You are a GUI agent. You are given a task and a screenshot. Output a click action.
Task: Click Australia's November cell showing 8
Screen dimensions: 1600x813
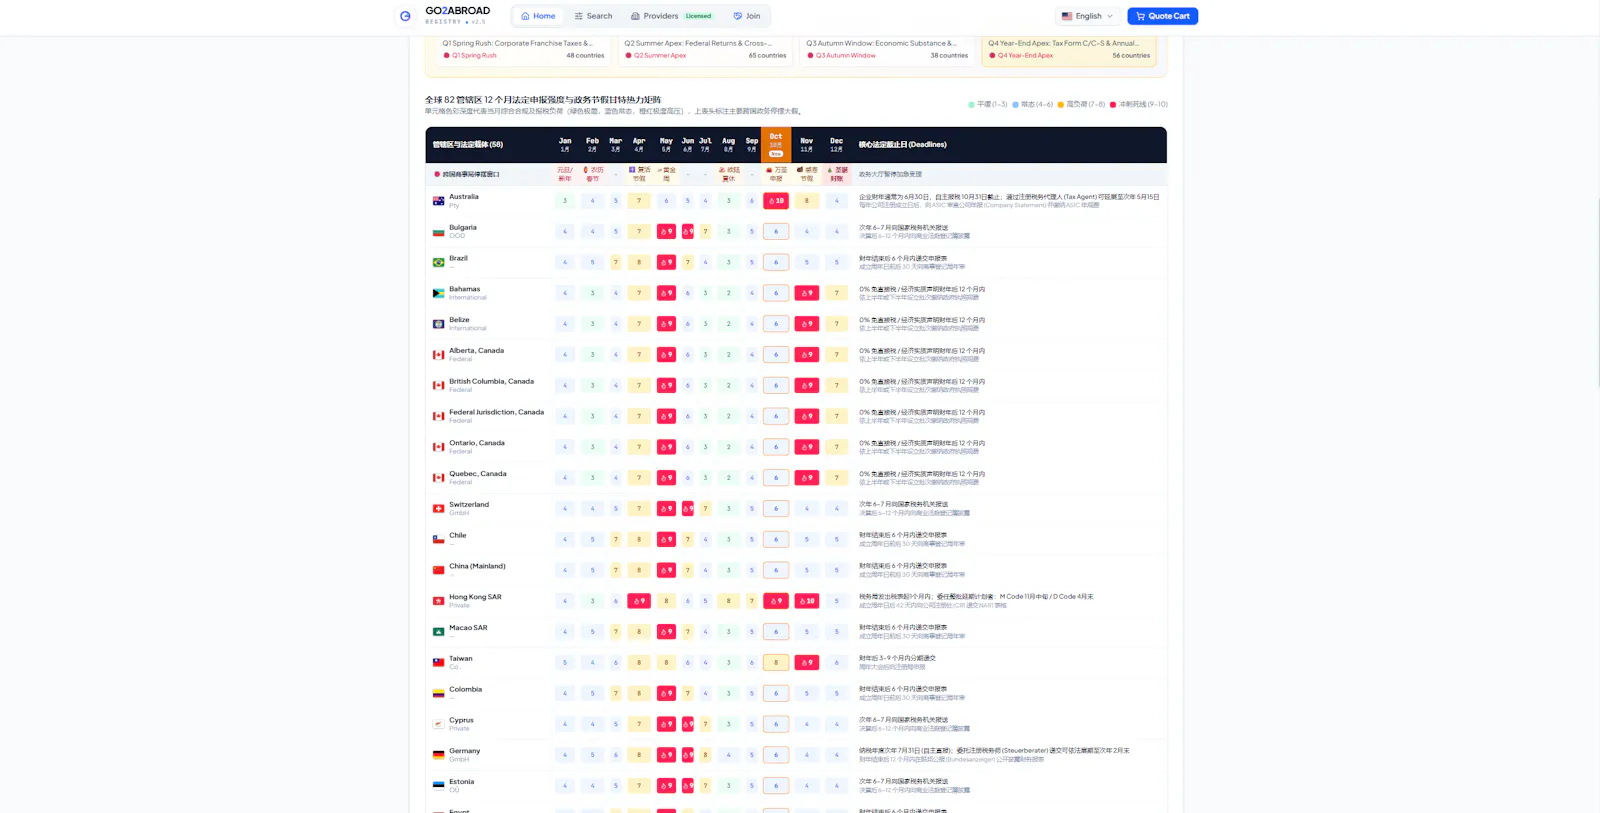(x=807, y=201)
